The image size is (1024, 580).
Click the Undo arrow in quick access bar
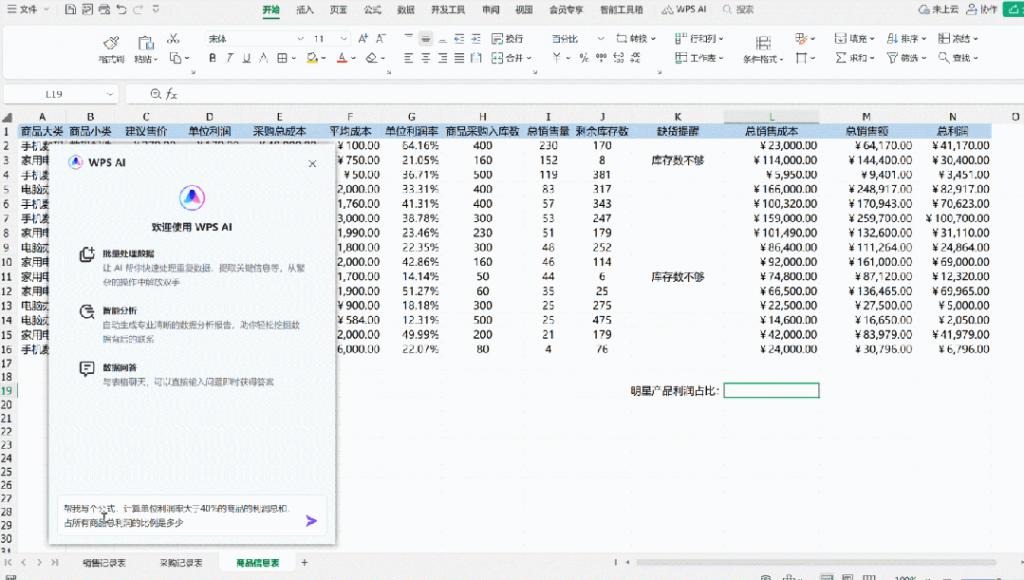coord(122,9)
